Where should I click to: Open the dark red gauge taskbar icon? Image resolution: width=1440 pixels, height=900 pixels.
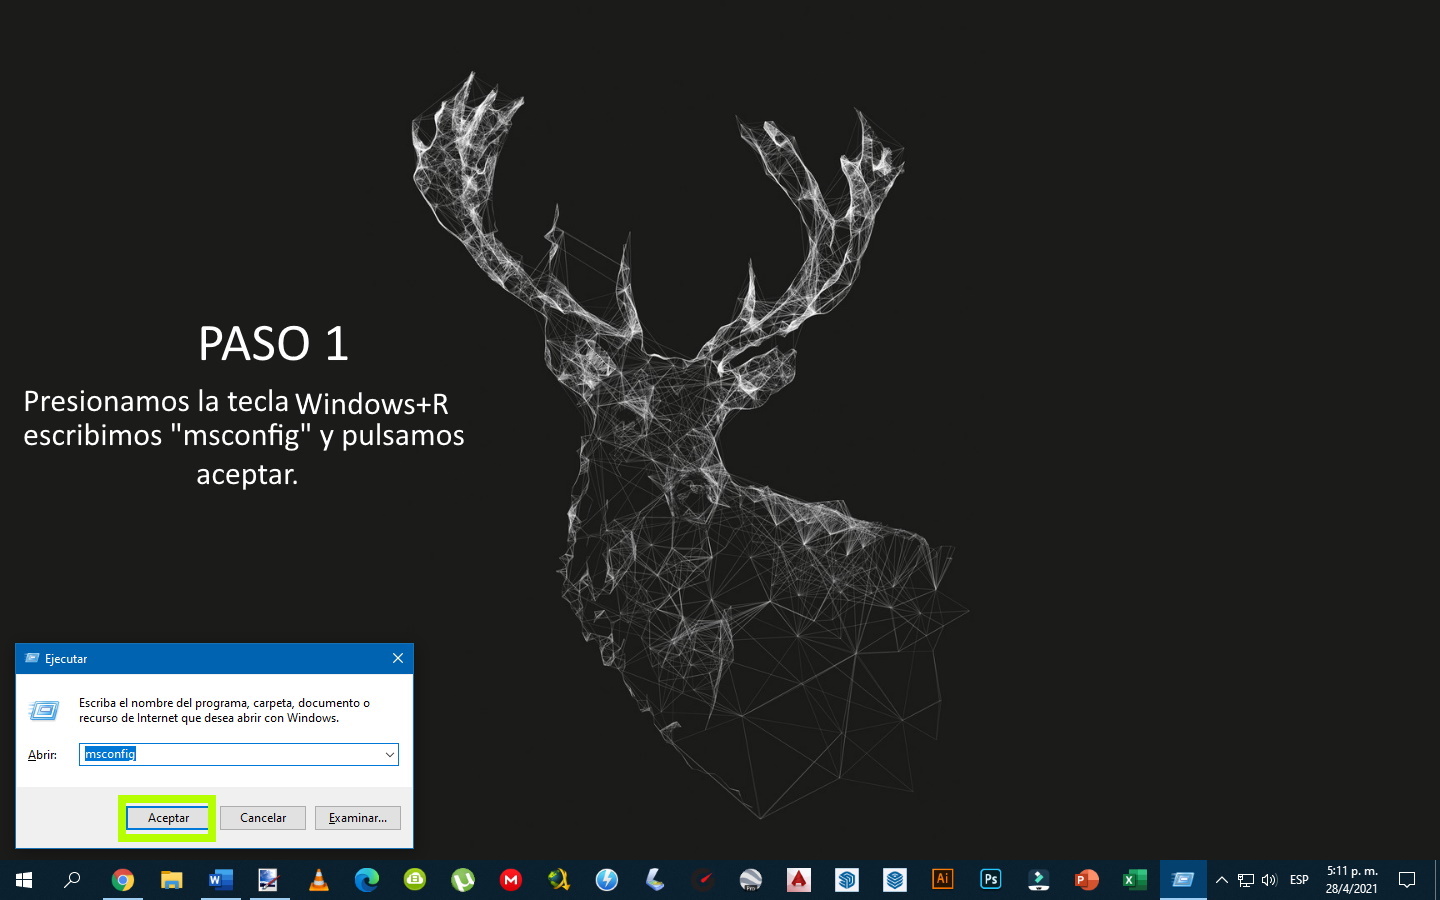point(703,880)
